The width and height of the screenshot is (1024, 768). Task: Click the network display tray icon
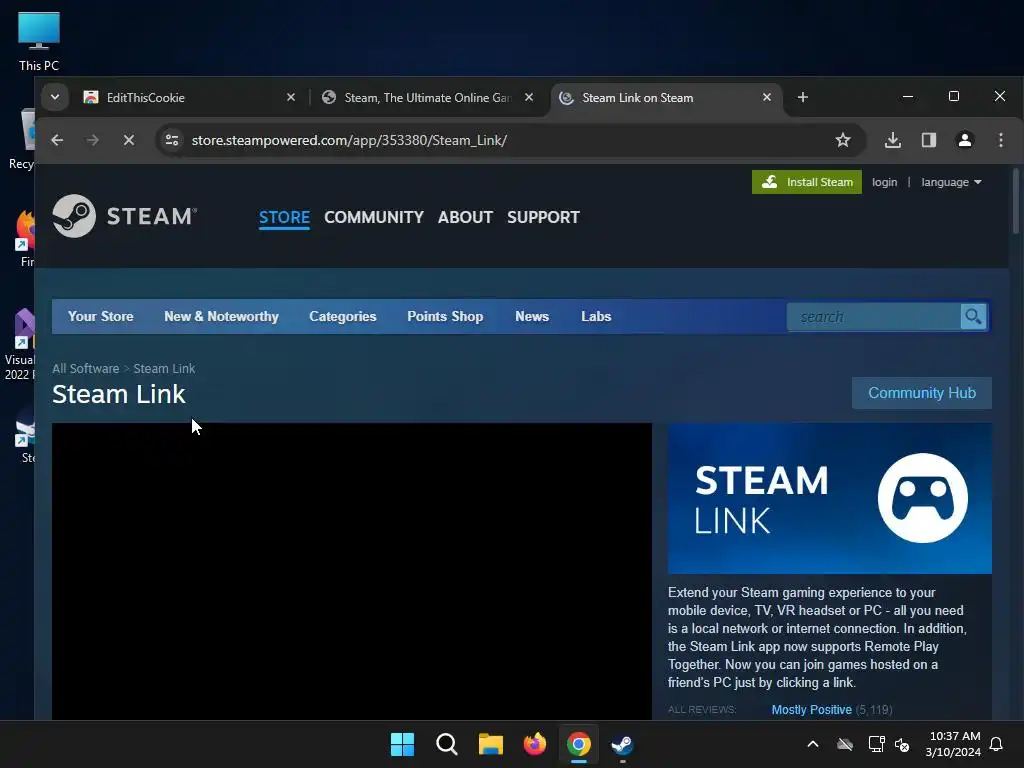[x=876, y=744]
